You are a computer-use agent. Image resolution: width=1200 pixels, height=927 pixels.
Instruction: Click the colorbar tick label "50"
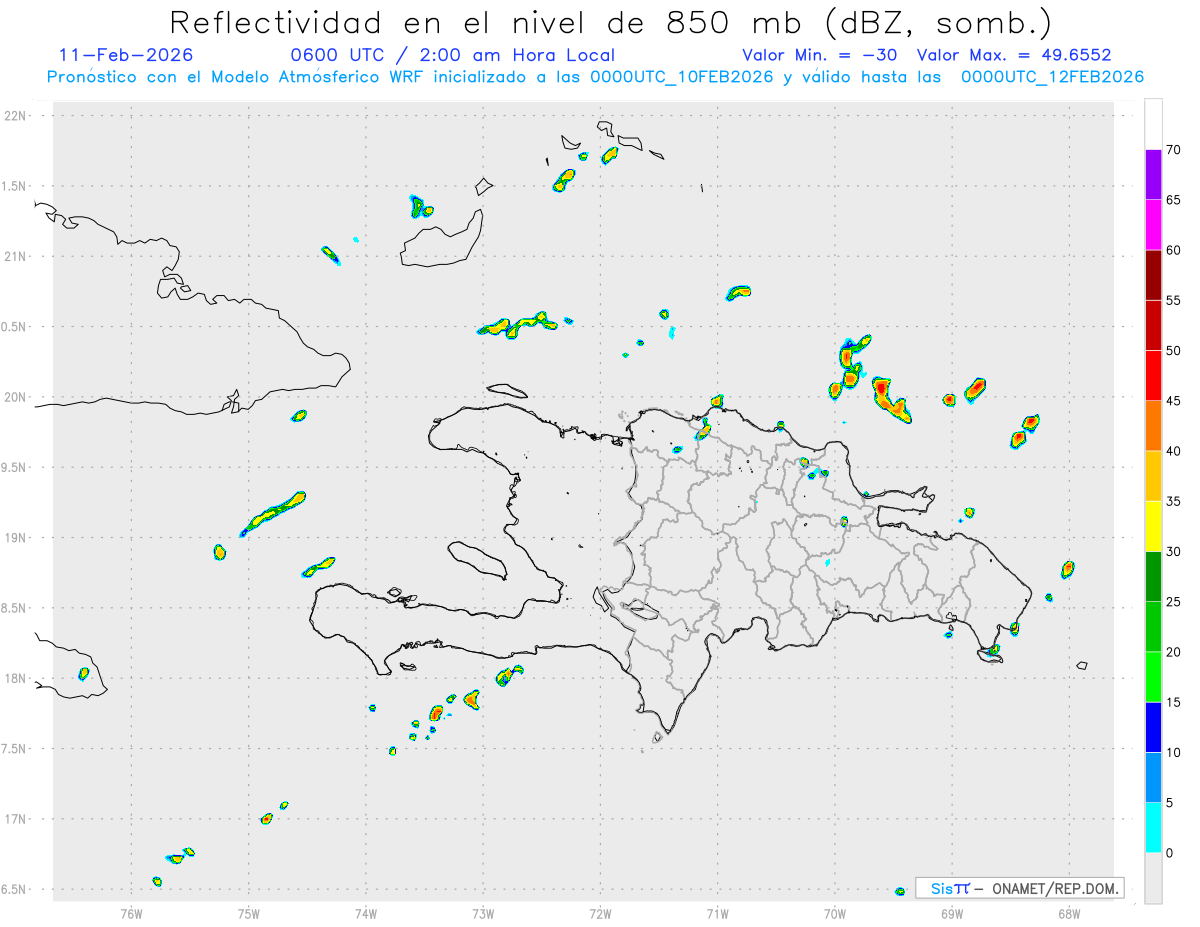[x=1174, y=351]
